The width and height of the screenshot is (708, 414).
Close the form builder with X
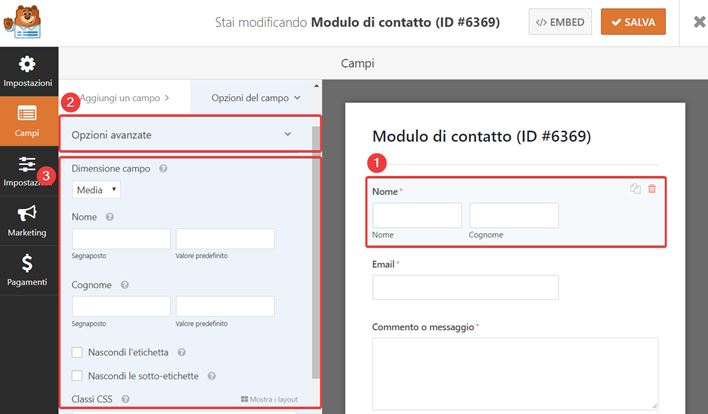[699, 22]
